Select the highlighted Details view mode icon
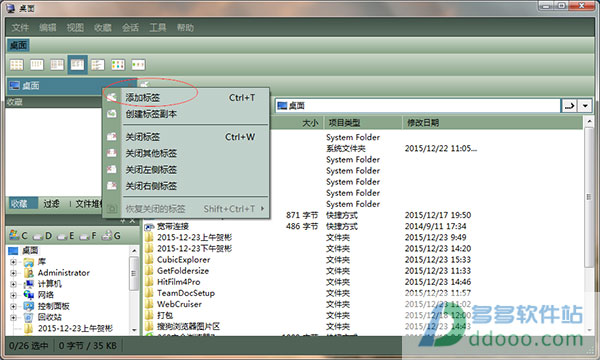Viewport: 600px width, 360px height. point(77,65)
